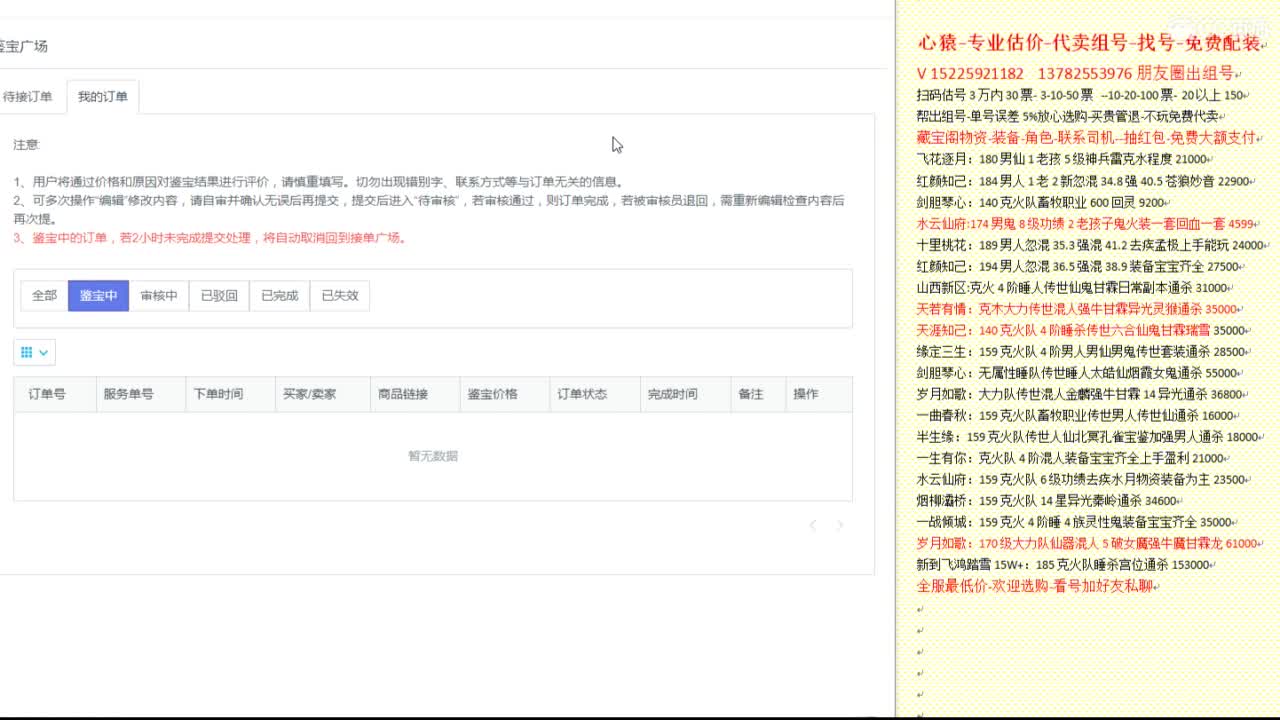Select the 审核中 filter

158,295
